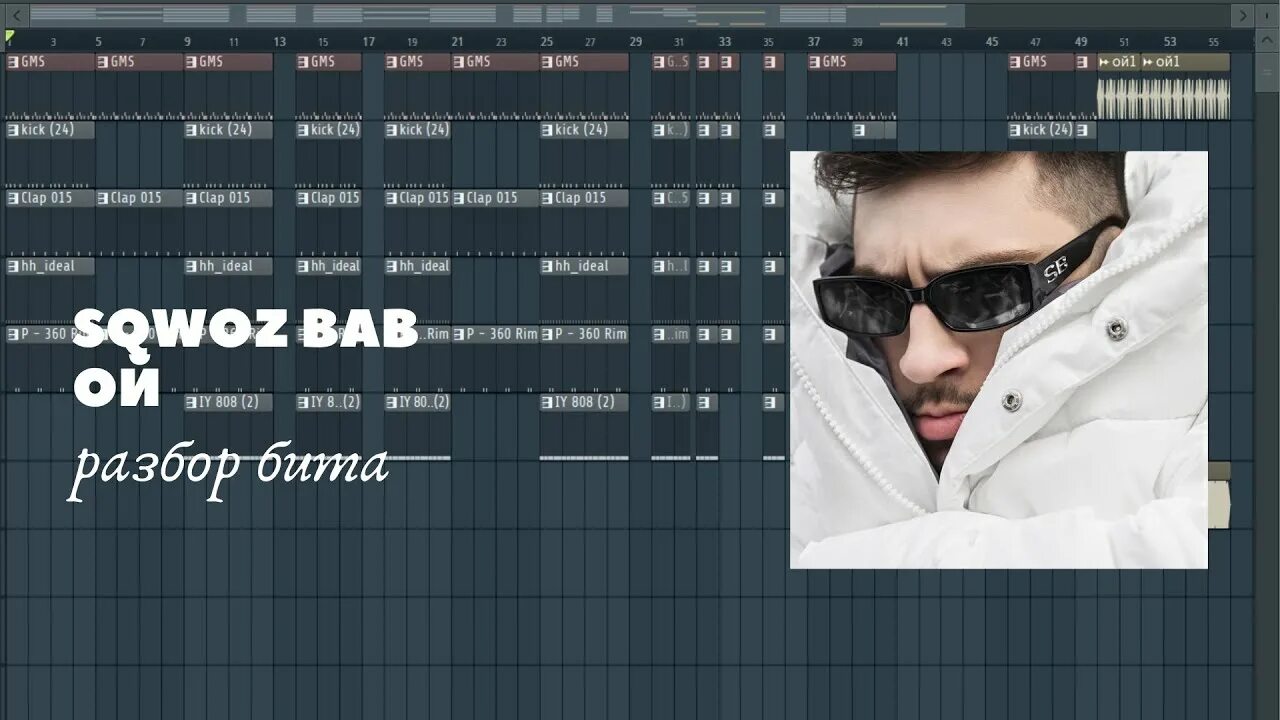The height and width of the screenshot is (720, 1280).
Task: Select the GMS pattern clip at bar 21
Action: [495, 62]
